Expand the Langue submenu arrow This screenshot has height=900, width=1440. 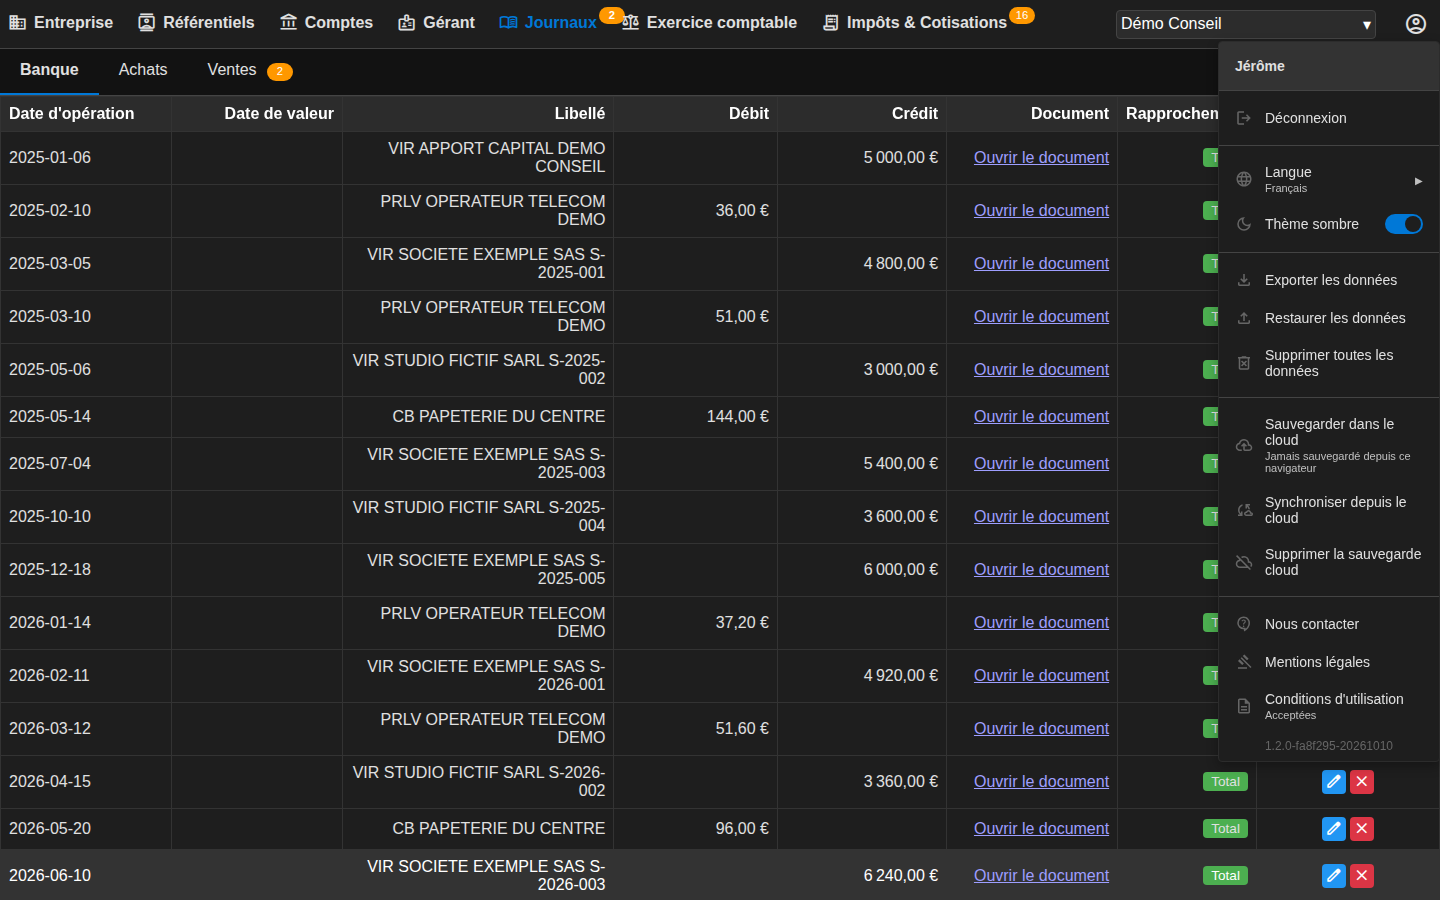pos(1418,181)
